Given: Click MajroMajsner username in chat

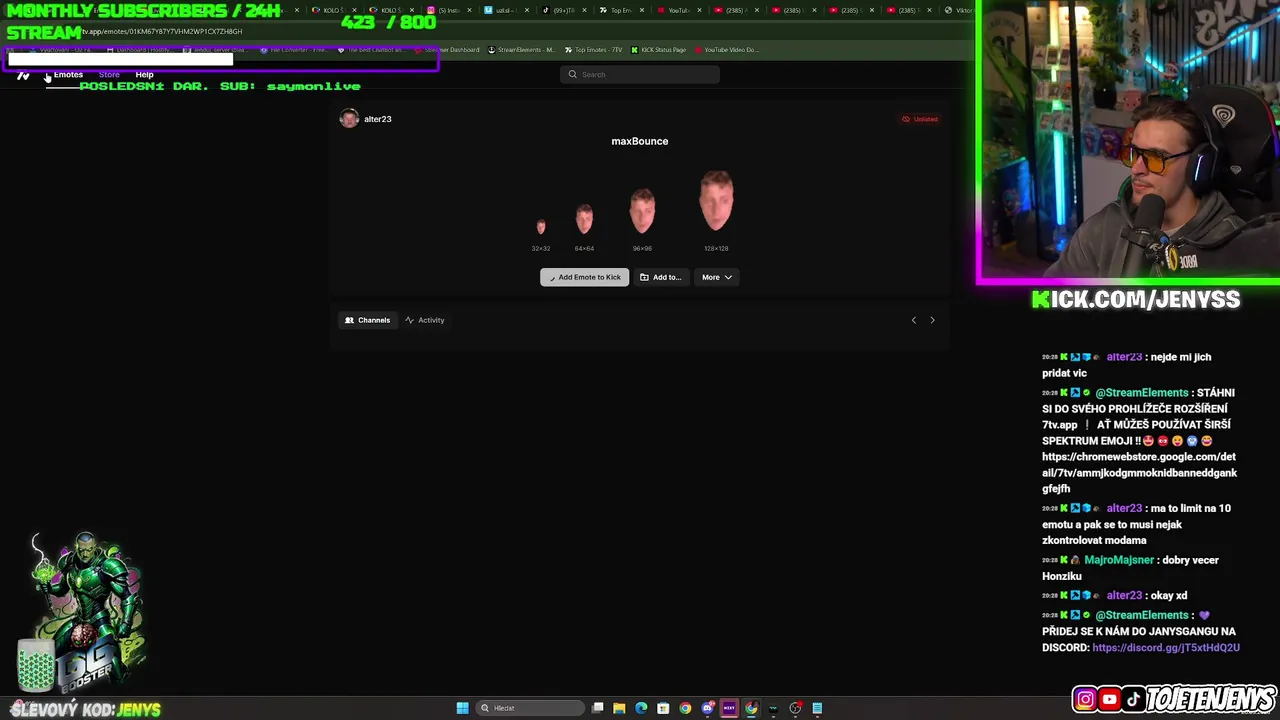Looking at the screenshot, I should click(x=1118, y=560).
